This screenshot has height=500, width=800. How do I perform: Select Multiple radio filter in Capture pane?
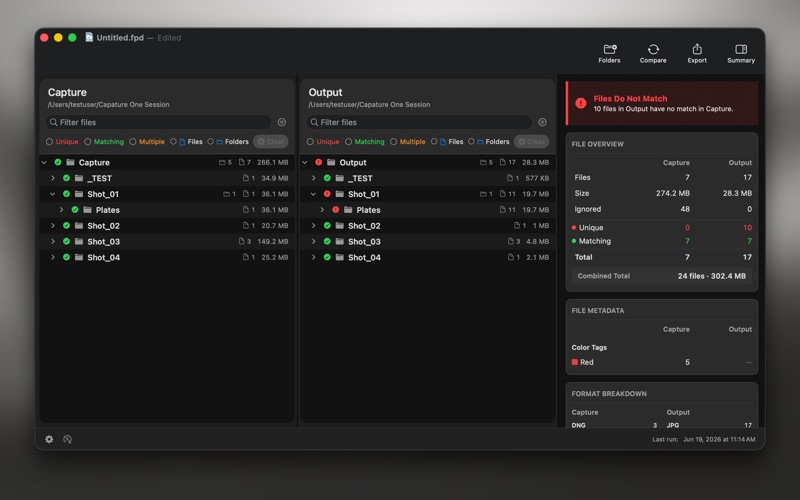coord(133,142)
